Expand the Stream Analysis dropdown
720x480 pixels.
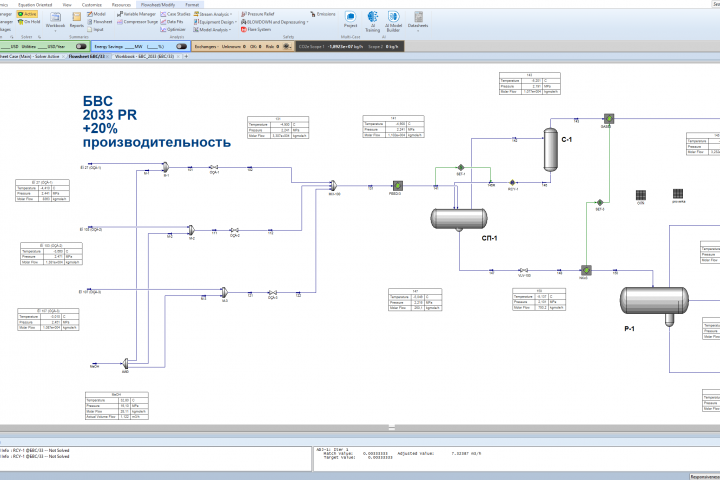[x=213, y=14]
